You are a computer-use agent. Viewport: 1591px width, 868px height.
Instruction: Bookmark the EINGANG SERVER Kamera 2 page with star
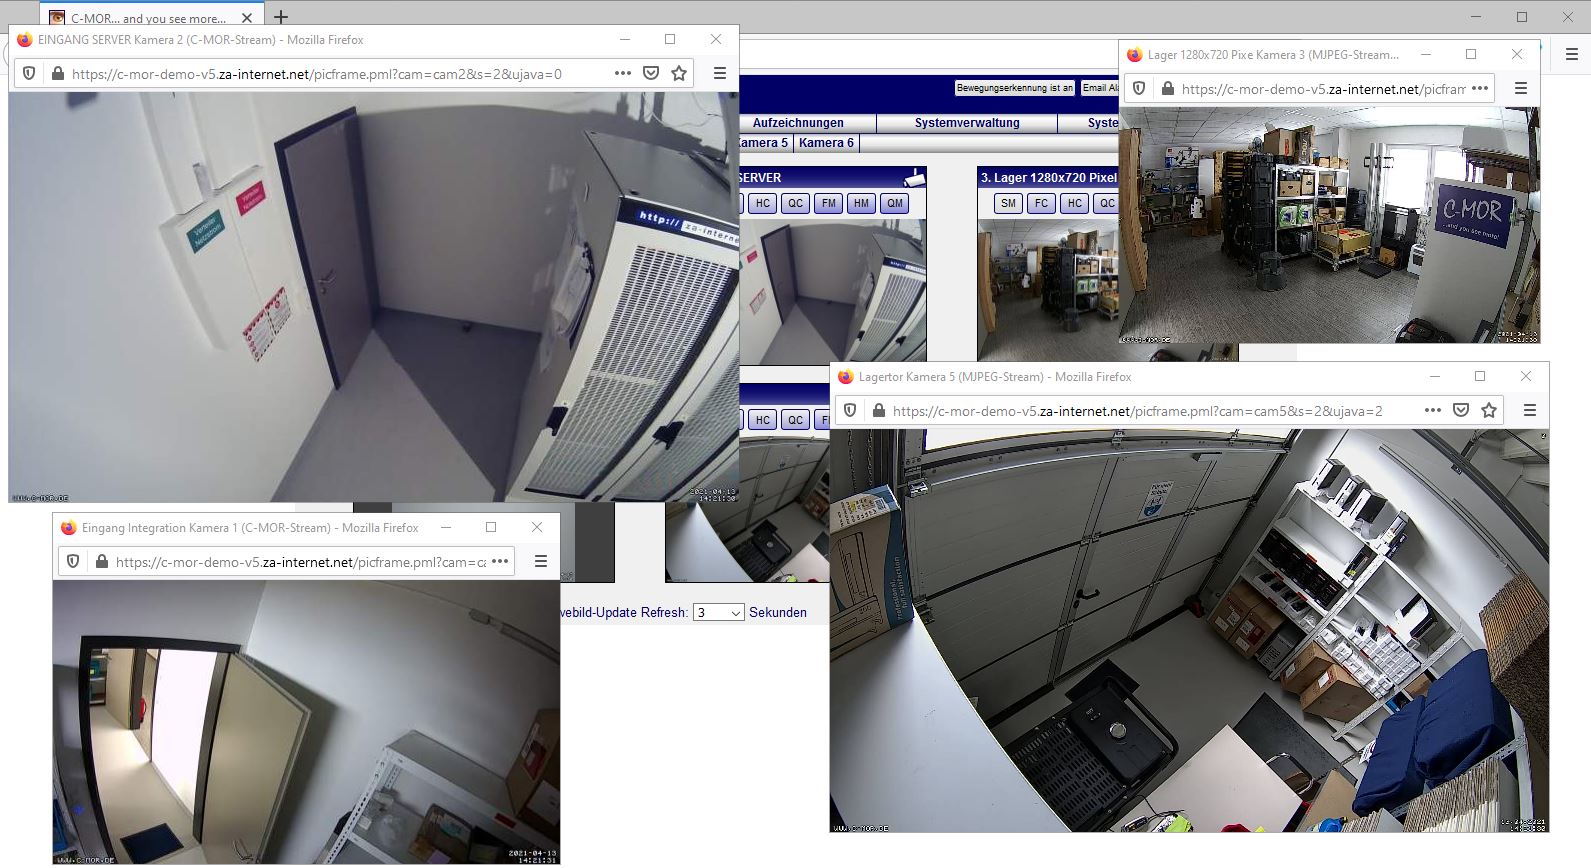point(679,73)
